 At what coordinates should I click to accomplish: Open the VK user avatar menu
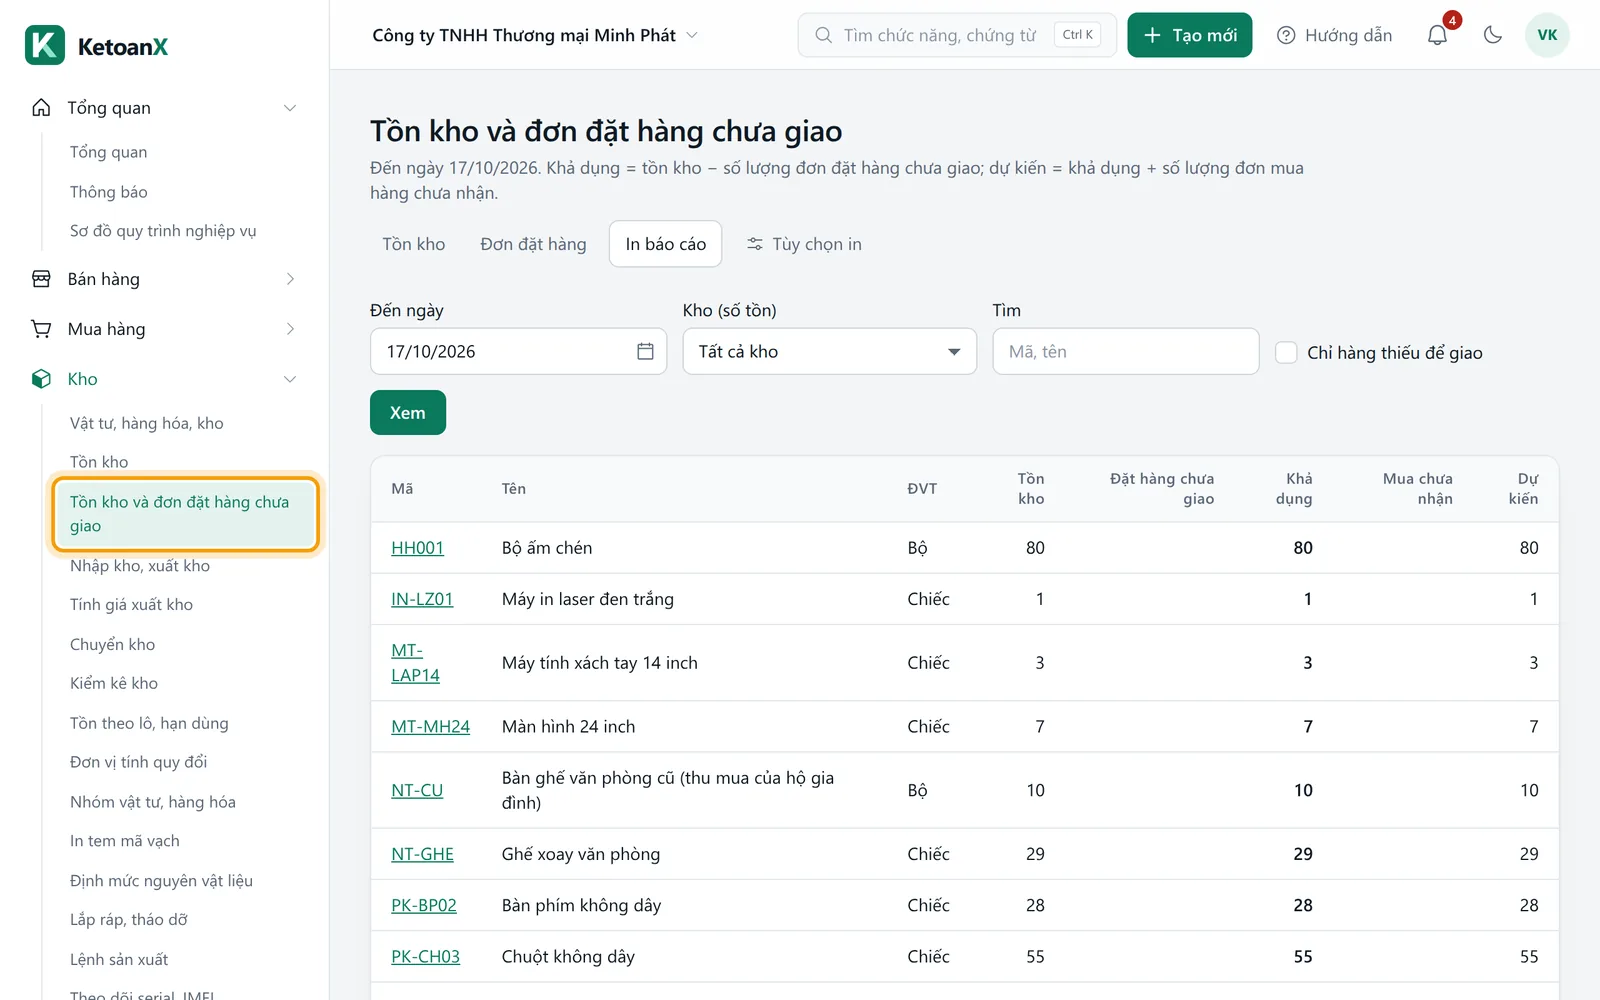point(1547,35)
